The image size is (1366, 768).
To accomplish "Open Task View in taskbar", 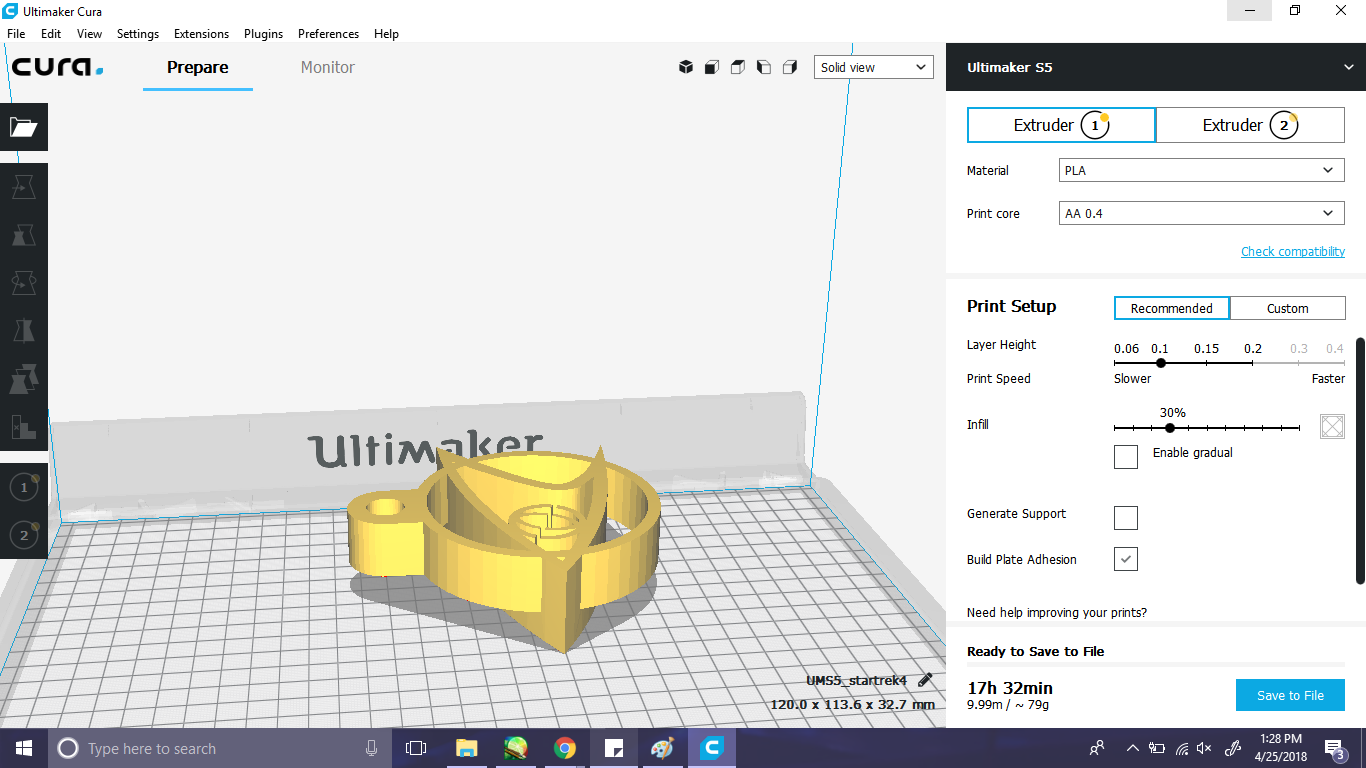I will (416, 748).
